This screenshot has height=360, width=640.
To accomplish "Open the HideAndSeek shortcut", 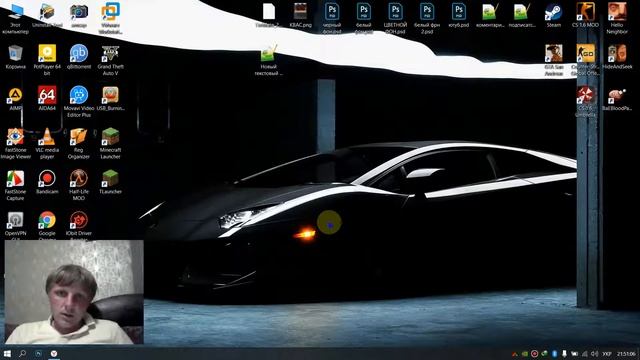I will (x=617, y=57).
